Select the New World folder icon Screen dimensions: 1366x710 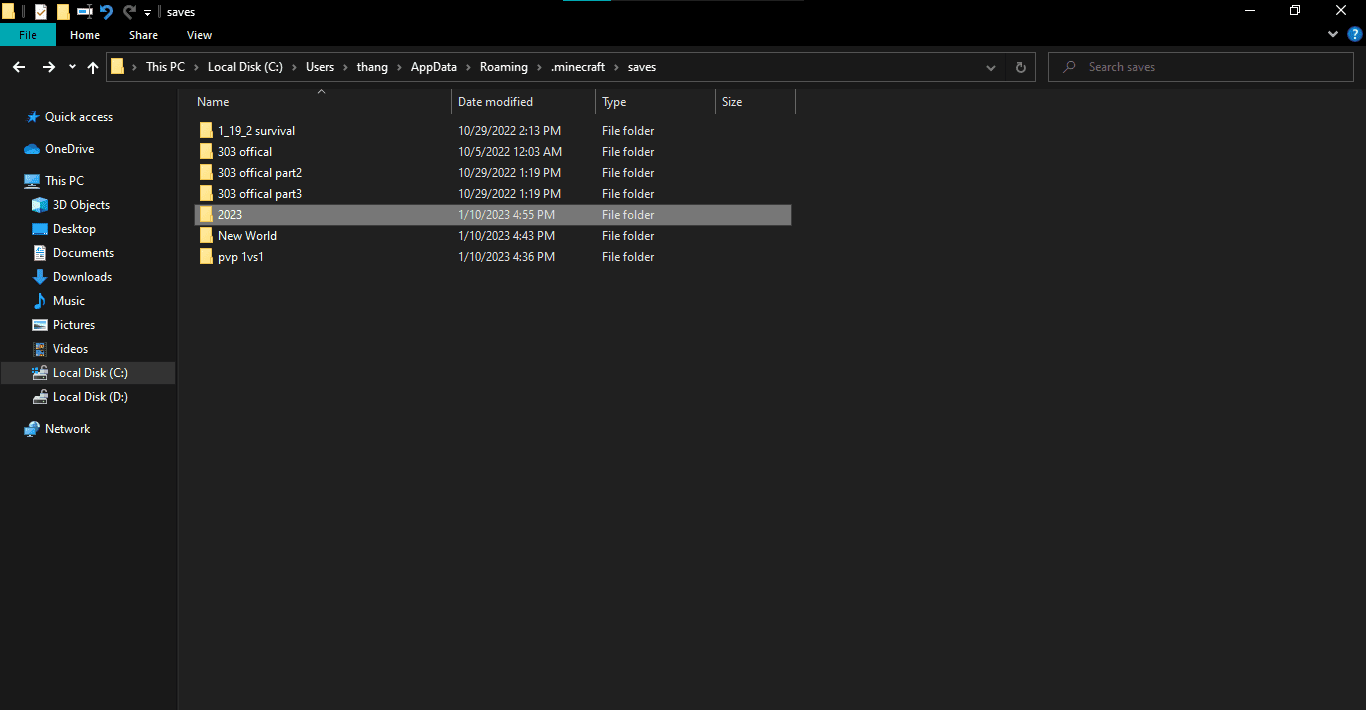click(206, 235)
